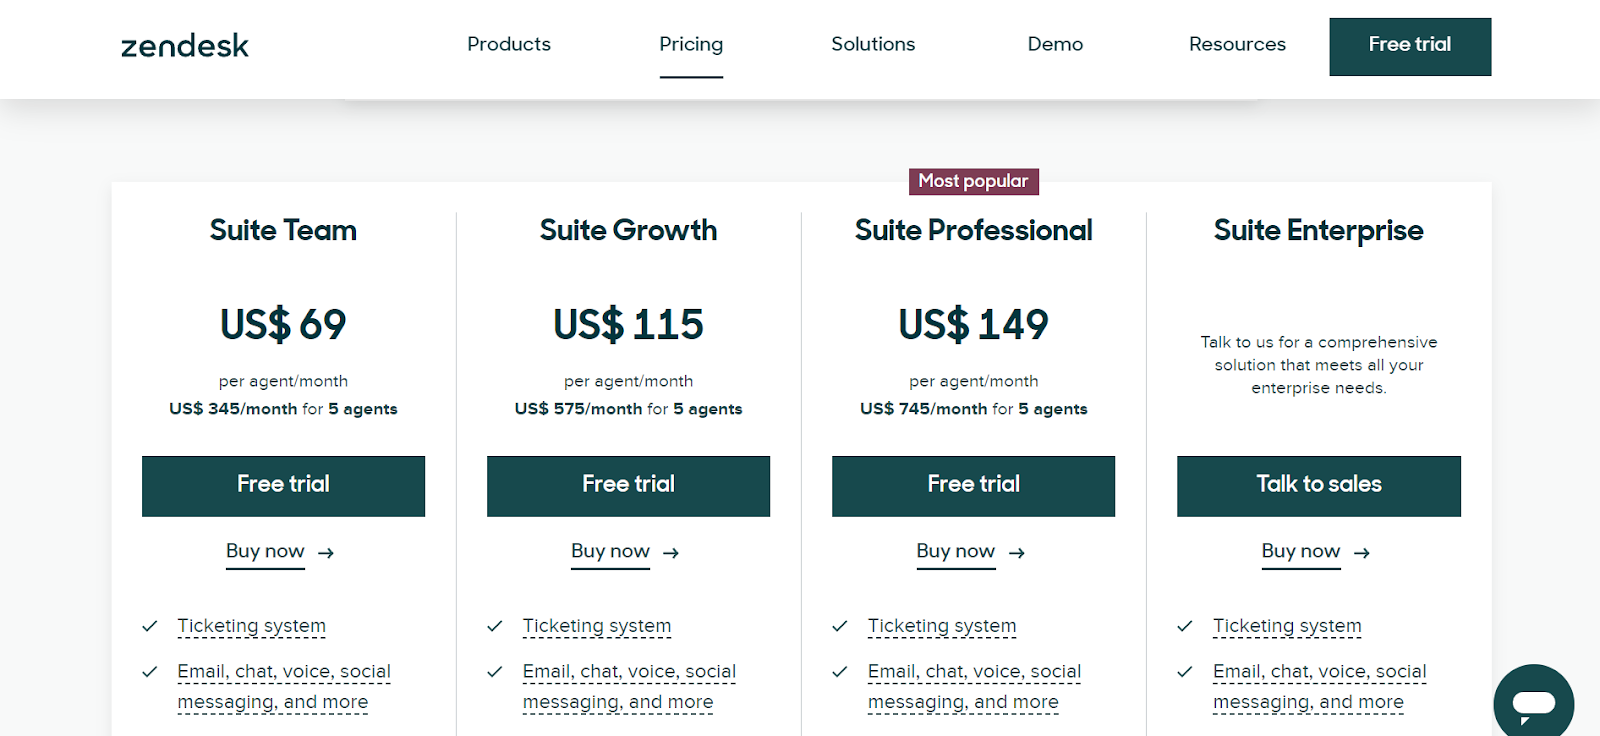Screen dimensions: 1600x736
Task: Select the Pricing navigation item
Action: (x=691, y=44)
